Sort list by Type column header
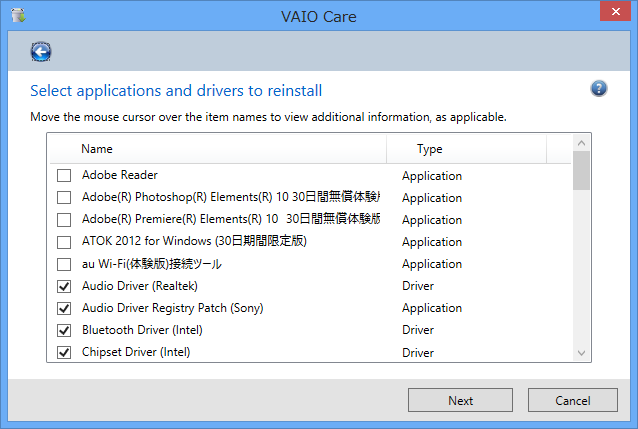The height and width of the screenshot is (429, 638). point(466,149)
